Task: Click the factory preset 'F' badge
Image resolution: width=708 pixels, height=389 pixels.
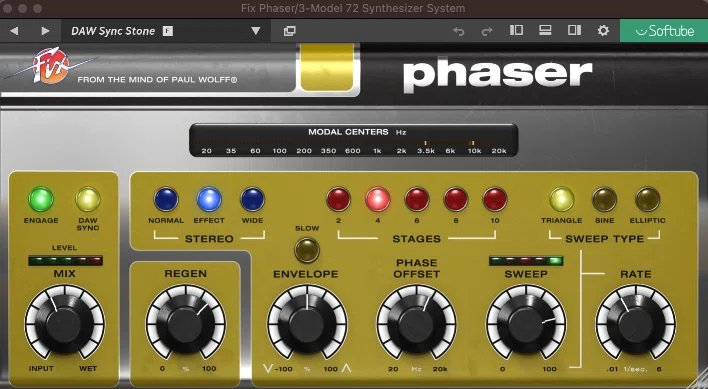Action: 168,31
